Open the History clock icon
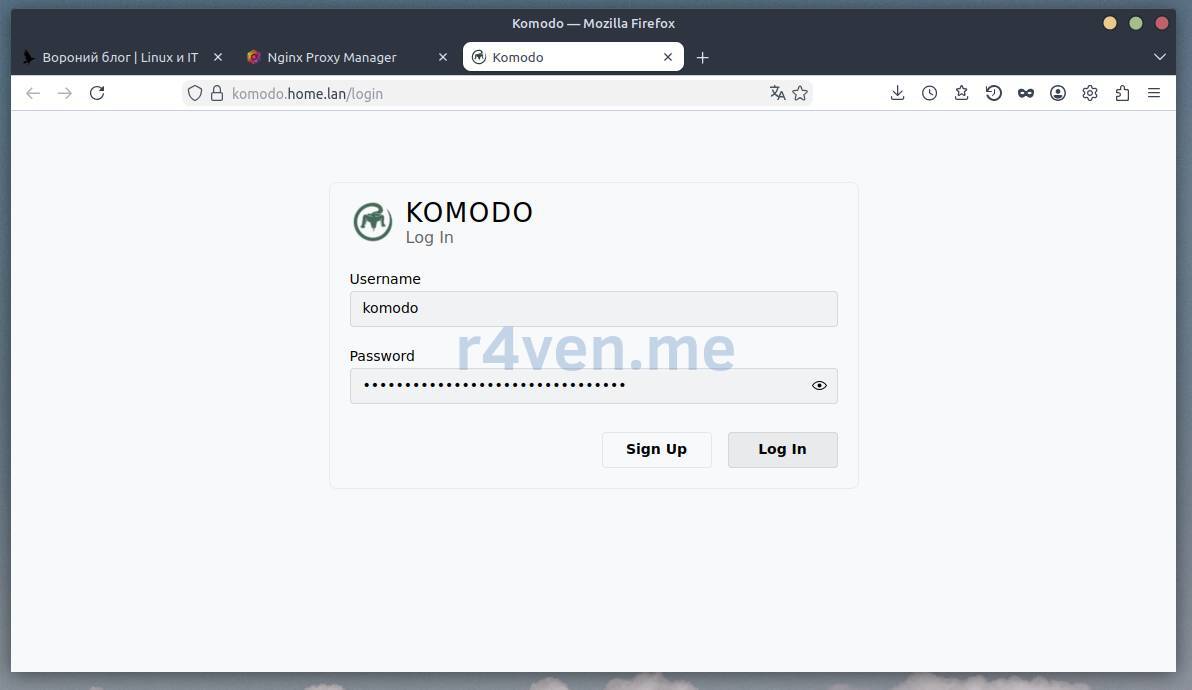 (929, 93)
